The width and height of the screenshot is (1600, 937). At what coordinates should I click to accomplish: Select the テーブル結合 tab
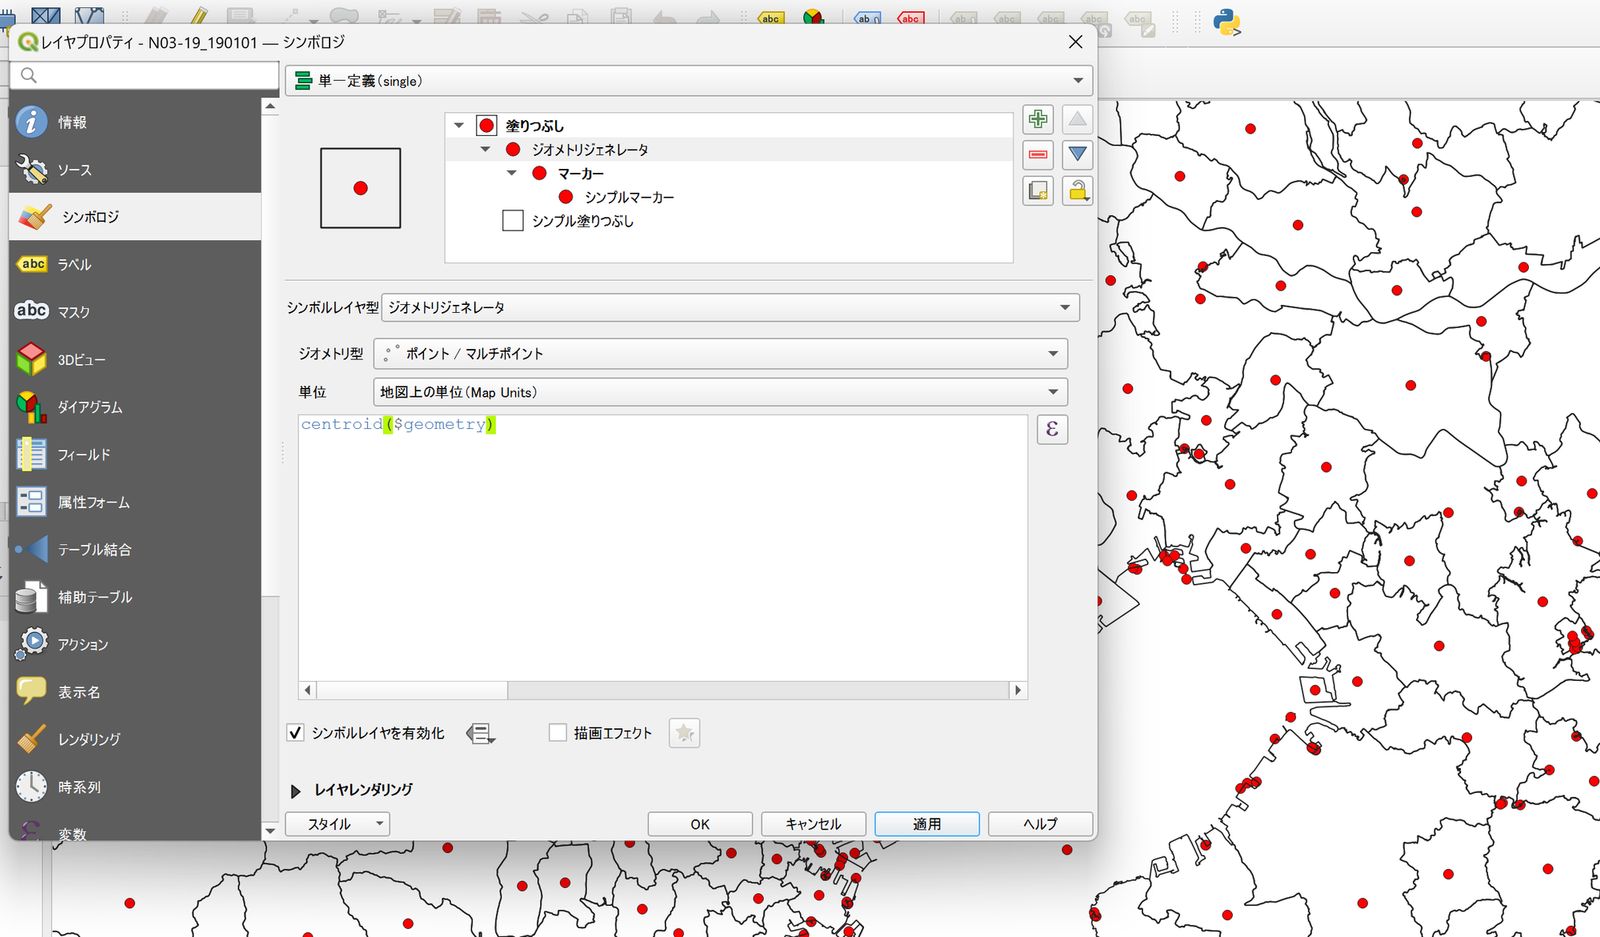click(x=135, y=550)
